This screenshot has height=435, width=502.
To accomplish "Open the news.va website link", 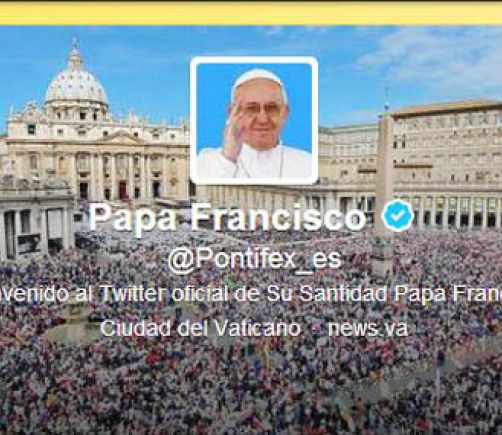I will point(368,328).
